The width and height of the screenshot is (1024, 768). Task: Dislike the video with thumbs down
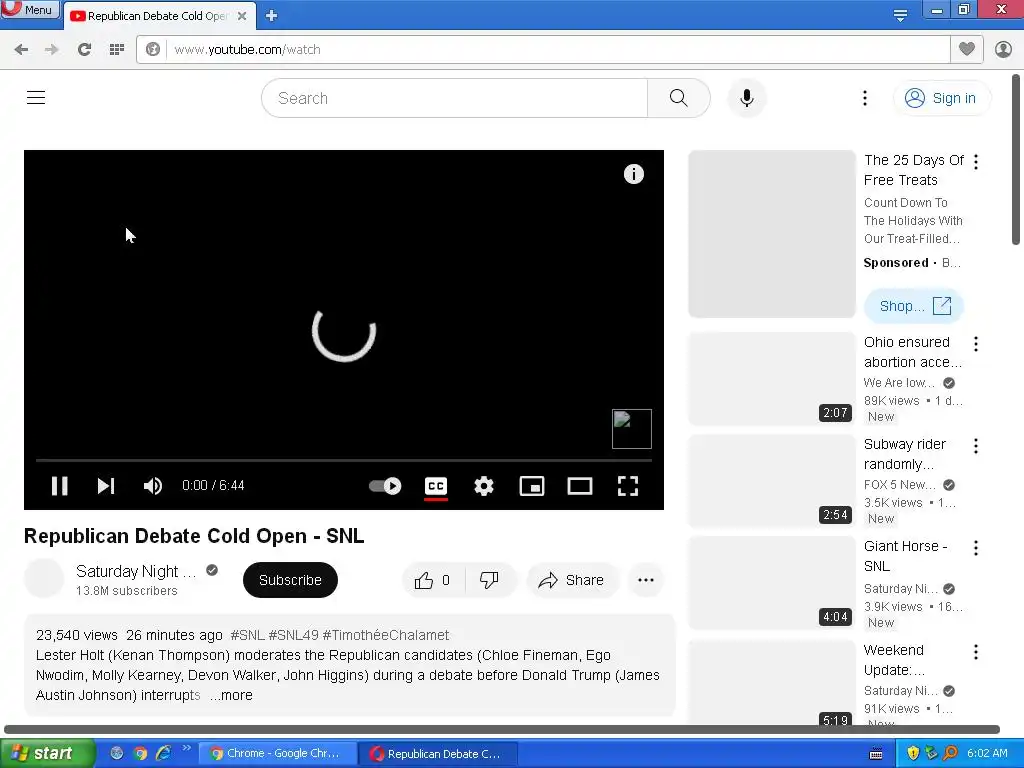point(489,580)
